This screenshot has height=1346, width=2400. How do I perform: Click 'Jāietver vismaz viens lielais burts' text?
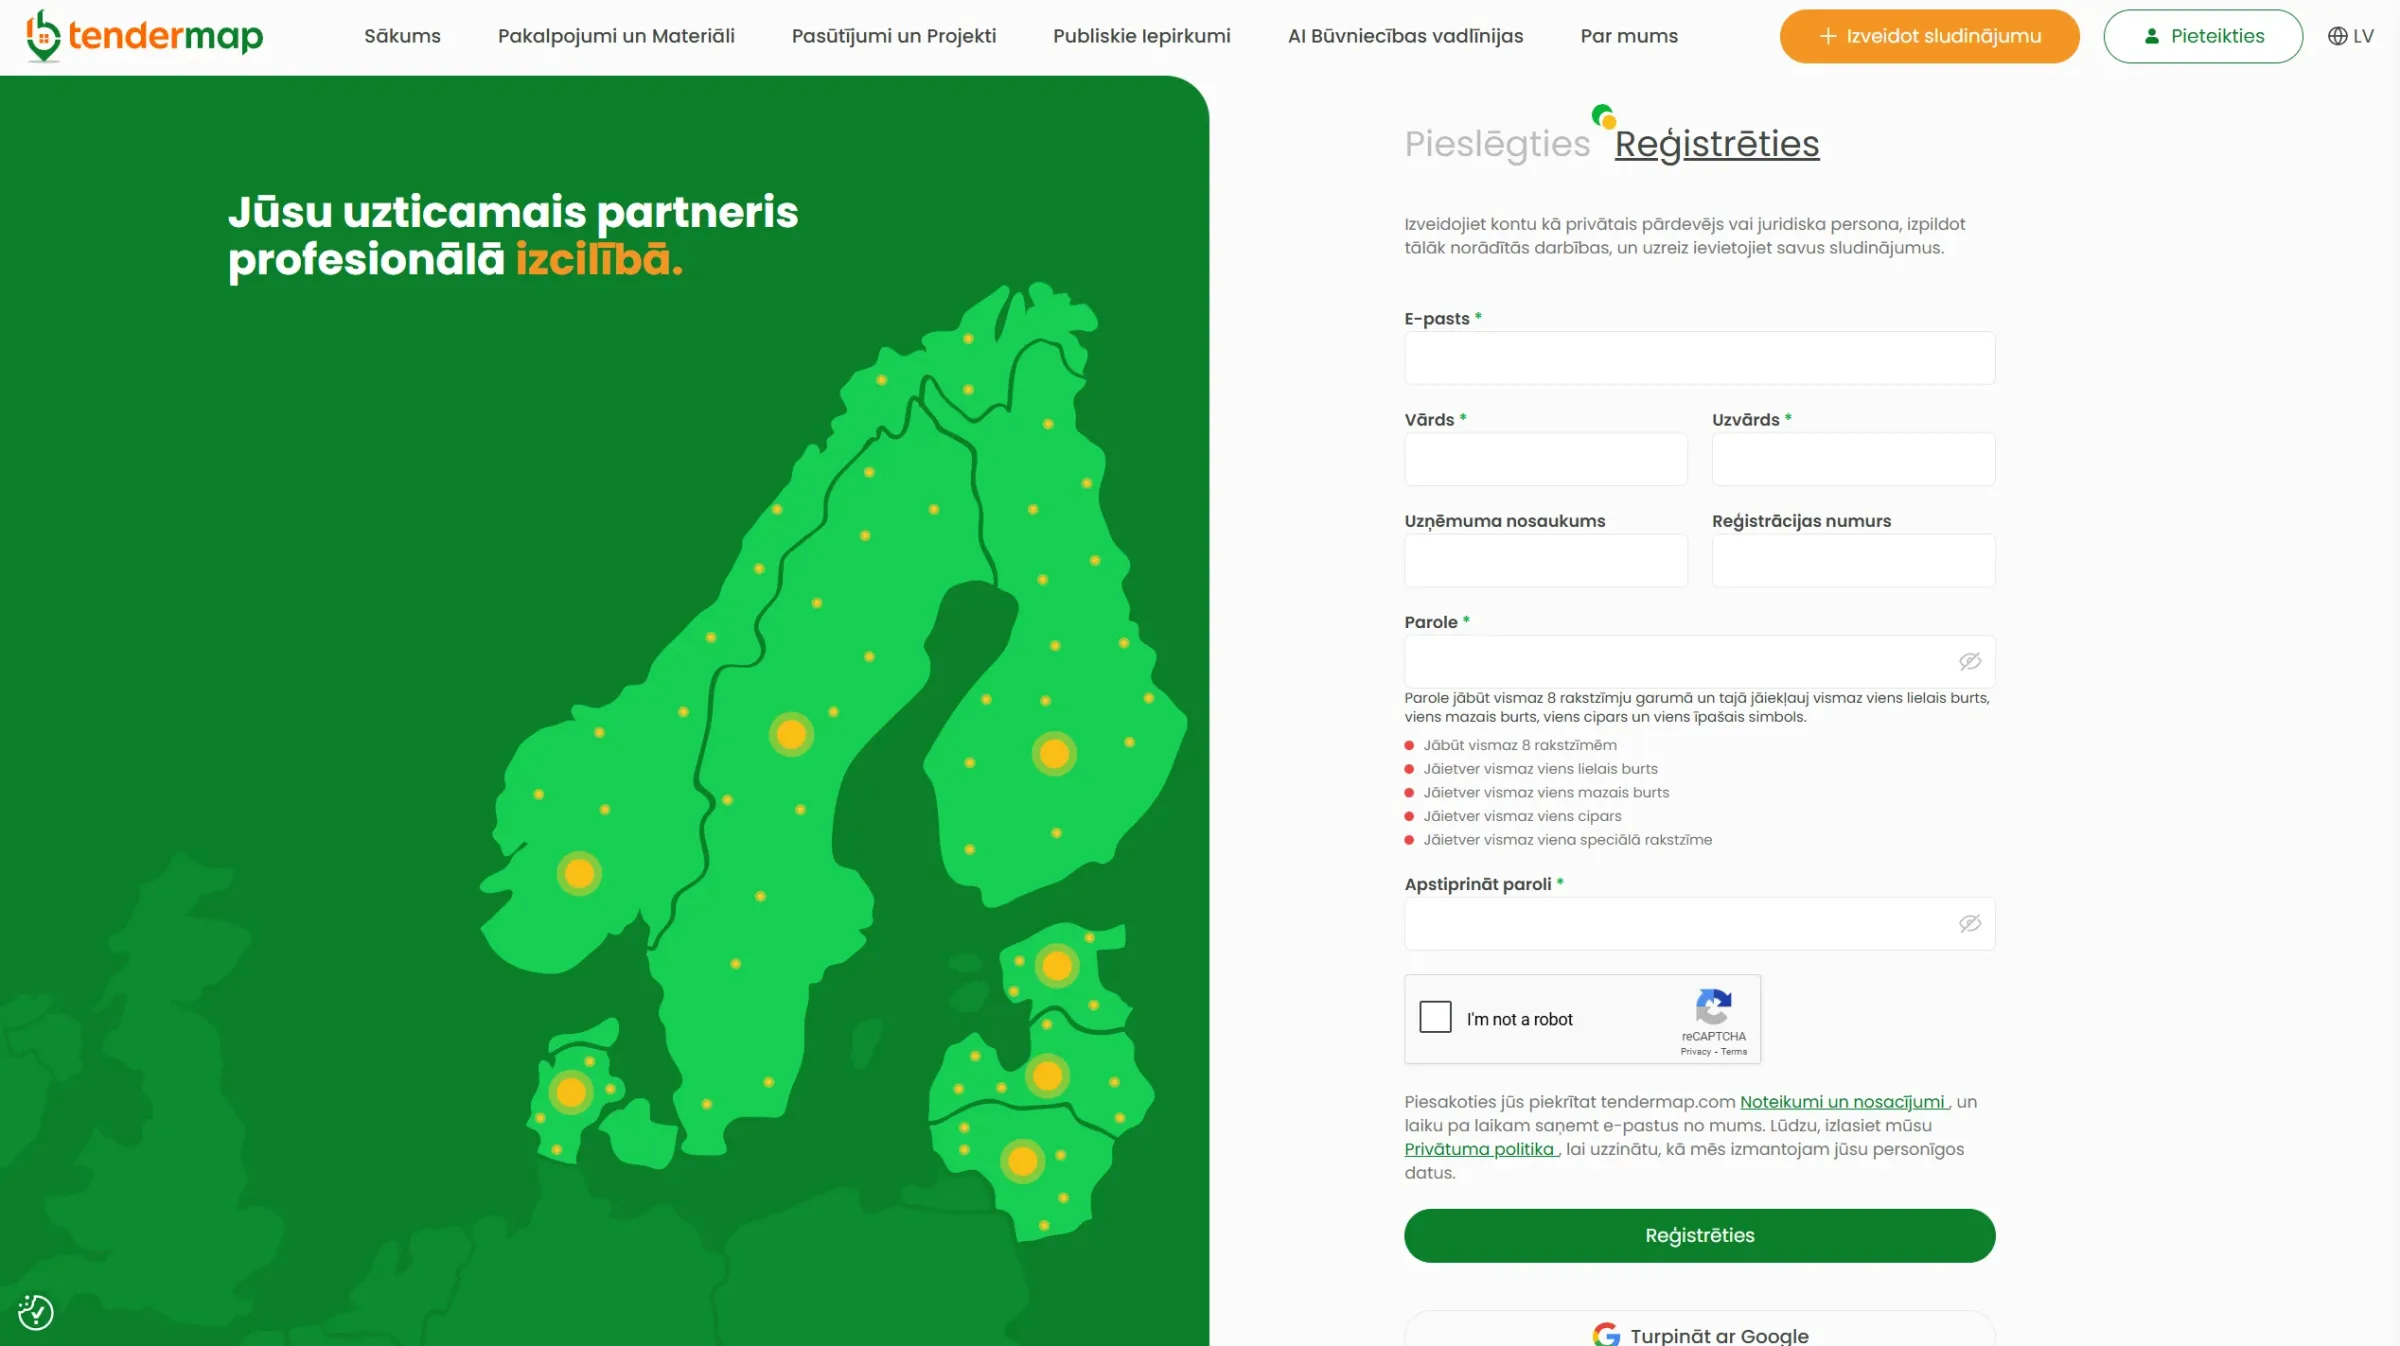coord(1541,769)
